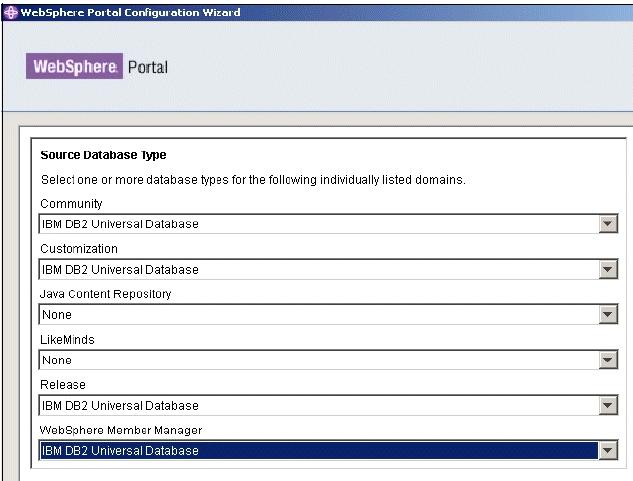633x481 pixels.
Task: Open the Java Content Repository dropdown arrow
Action: (x=608, y=315)
